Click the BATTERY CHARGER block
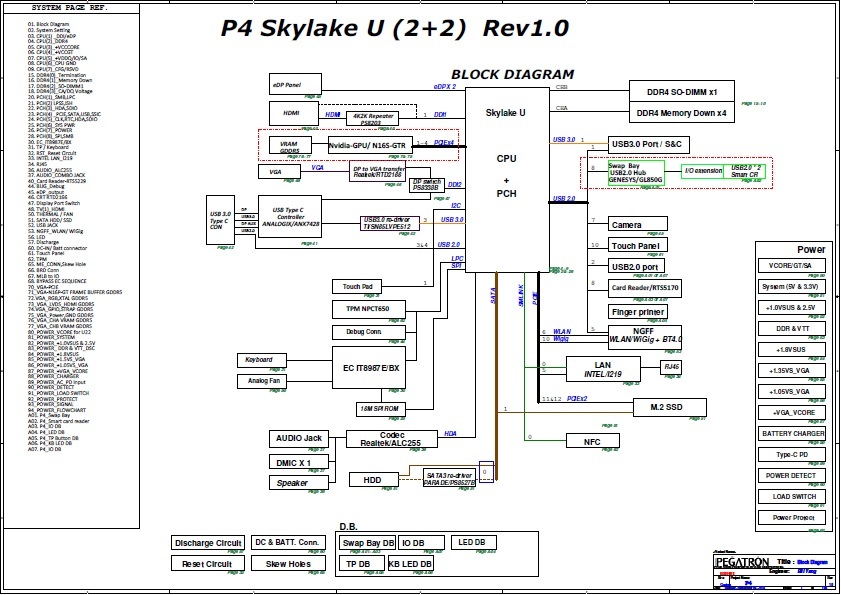Screen dimensions: 841x595 tap(791, 434)
